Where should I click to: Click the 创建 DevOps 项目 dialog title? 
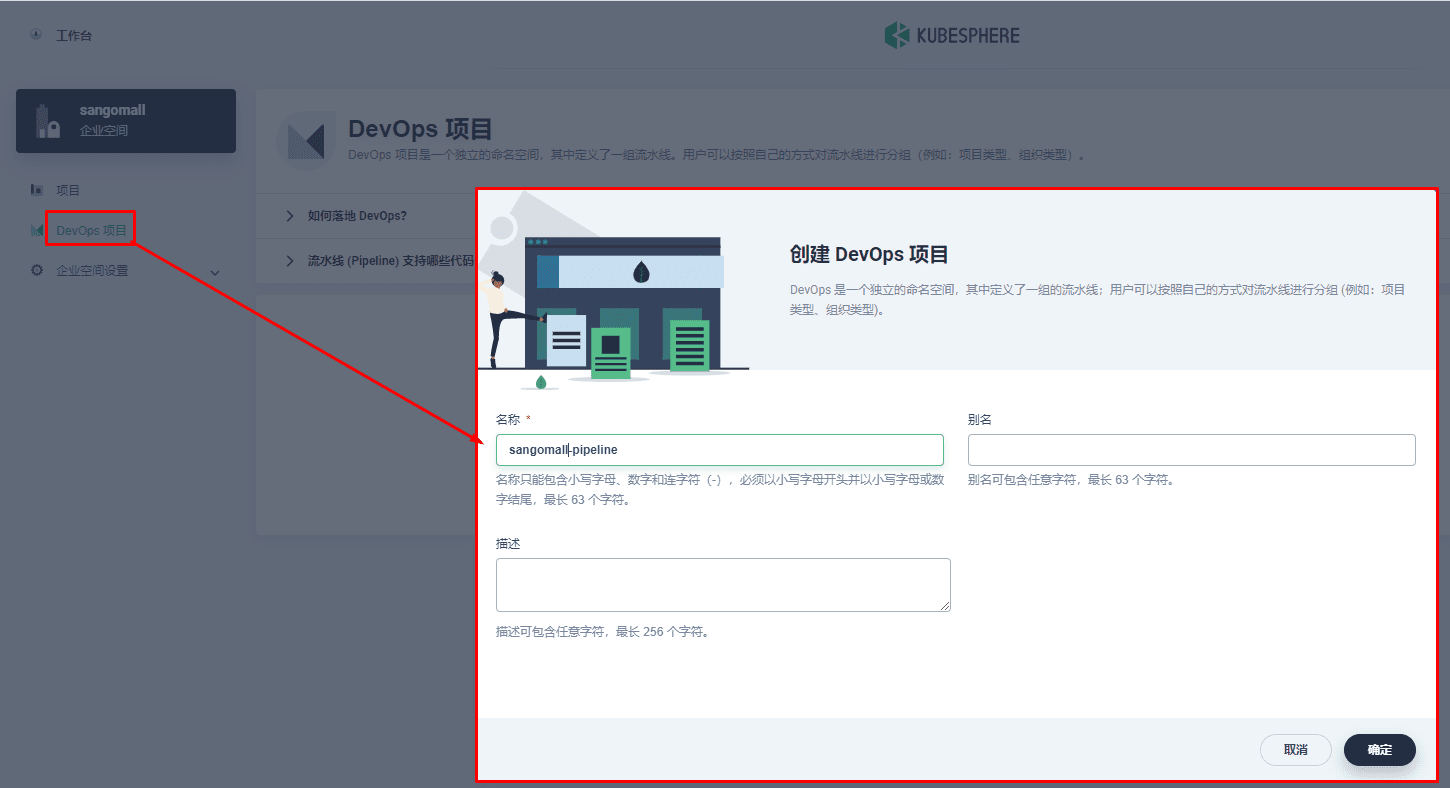869,254
